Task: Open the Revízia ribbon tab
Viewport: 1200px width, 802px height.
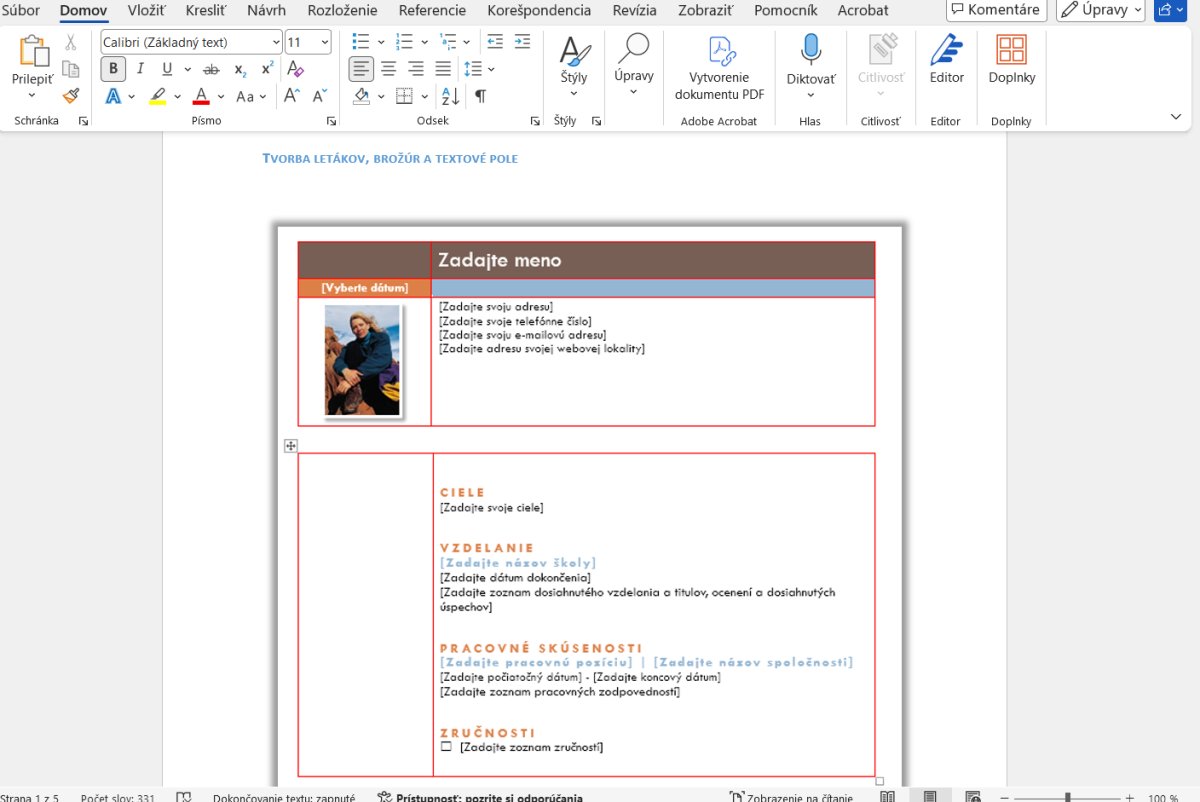Action: click(634, 10)
